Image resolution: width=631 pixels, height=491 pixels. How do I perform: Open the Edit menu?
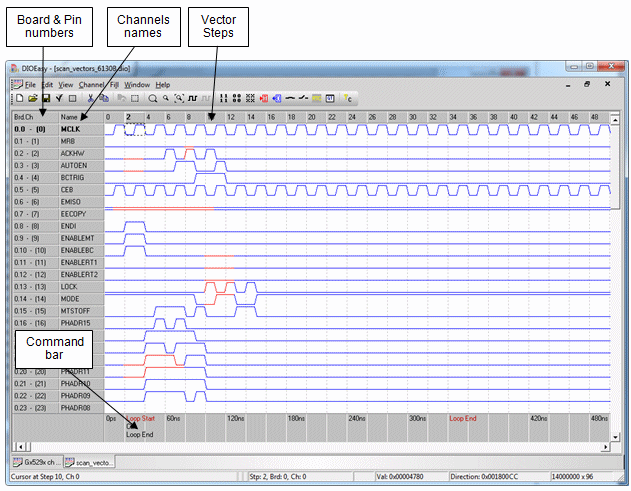[x=47, y=85]
